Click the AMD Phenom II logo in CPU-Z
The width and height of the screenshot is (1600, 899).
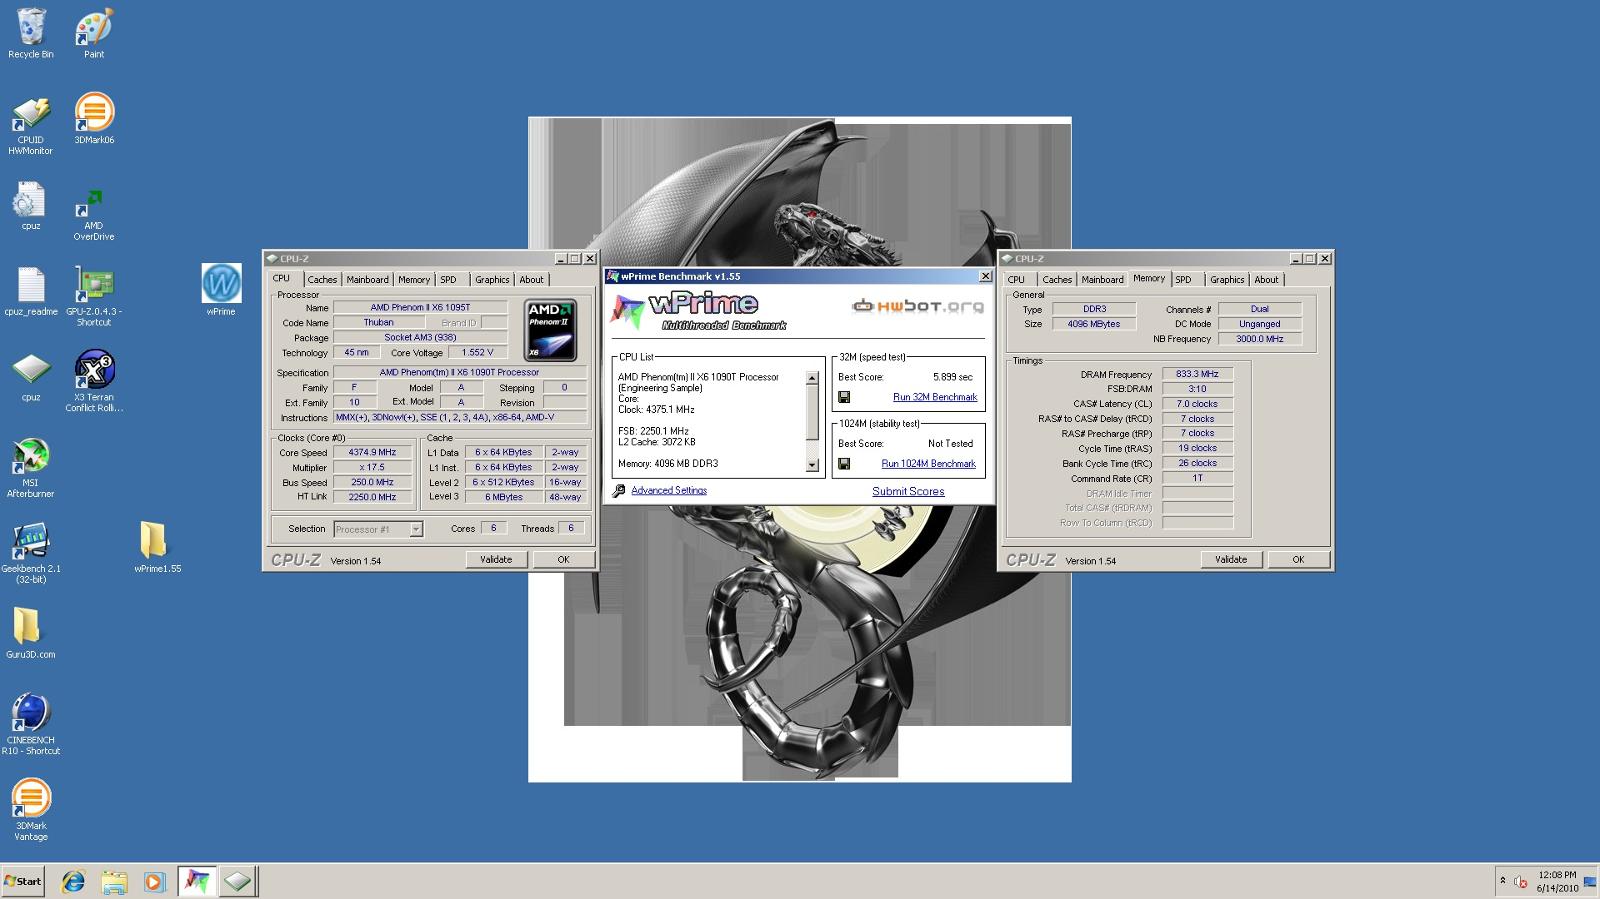point(550,330)
